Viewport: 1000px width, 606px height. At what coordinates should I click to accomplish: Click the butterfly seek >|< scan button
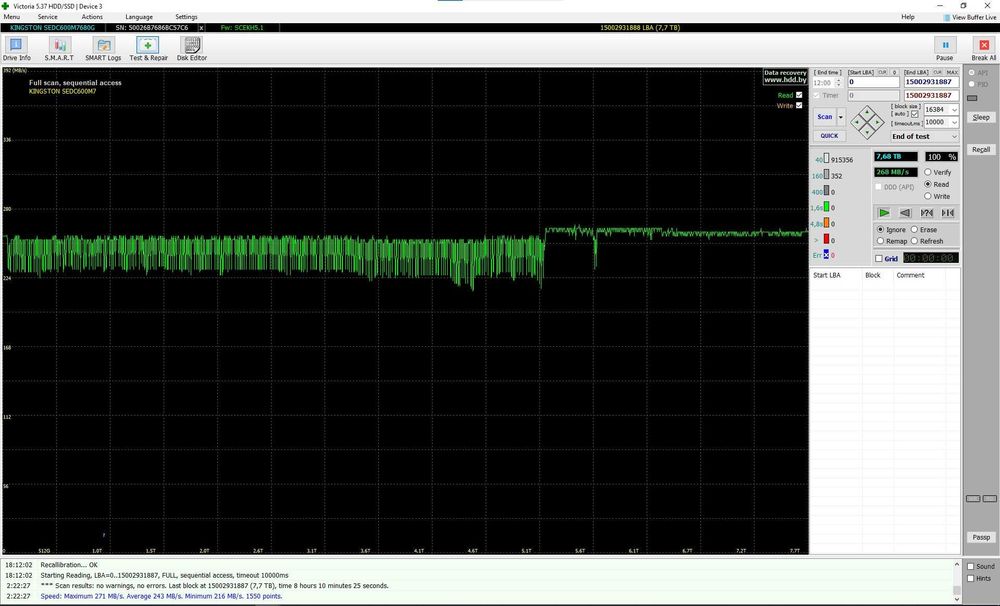(x=948, y=212)
